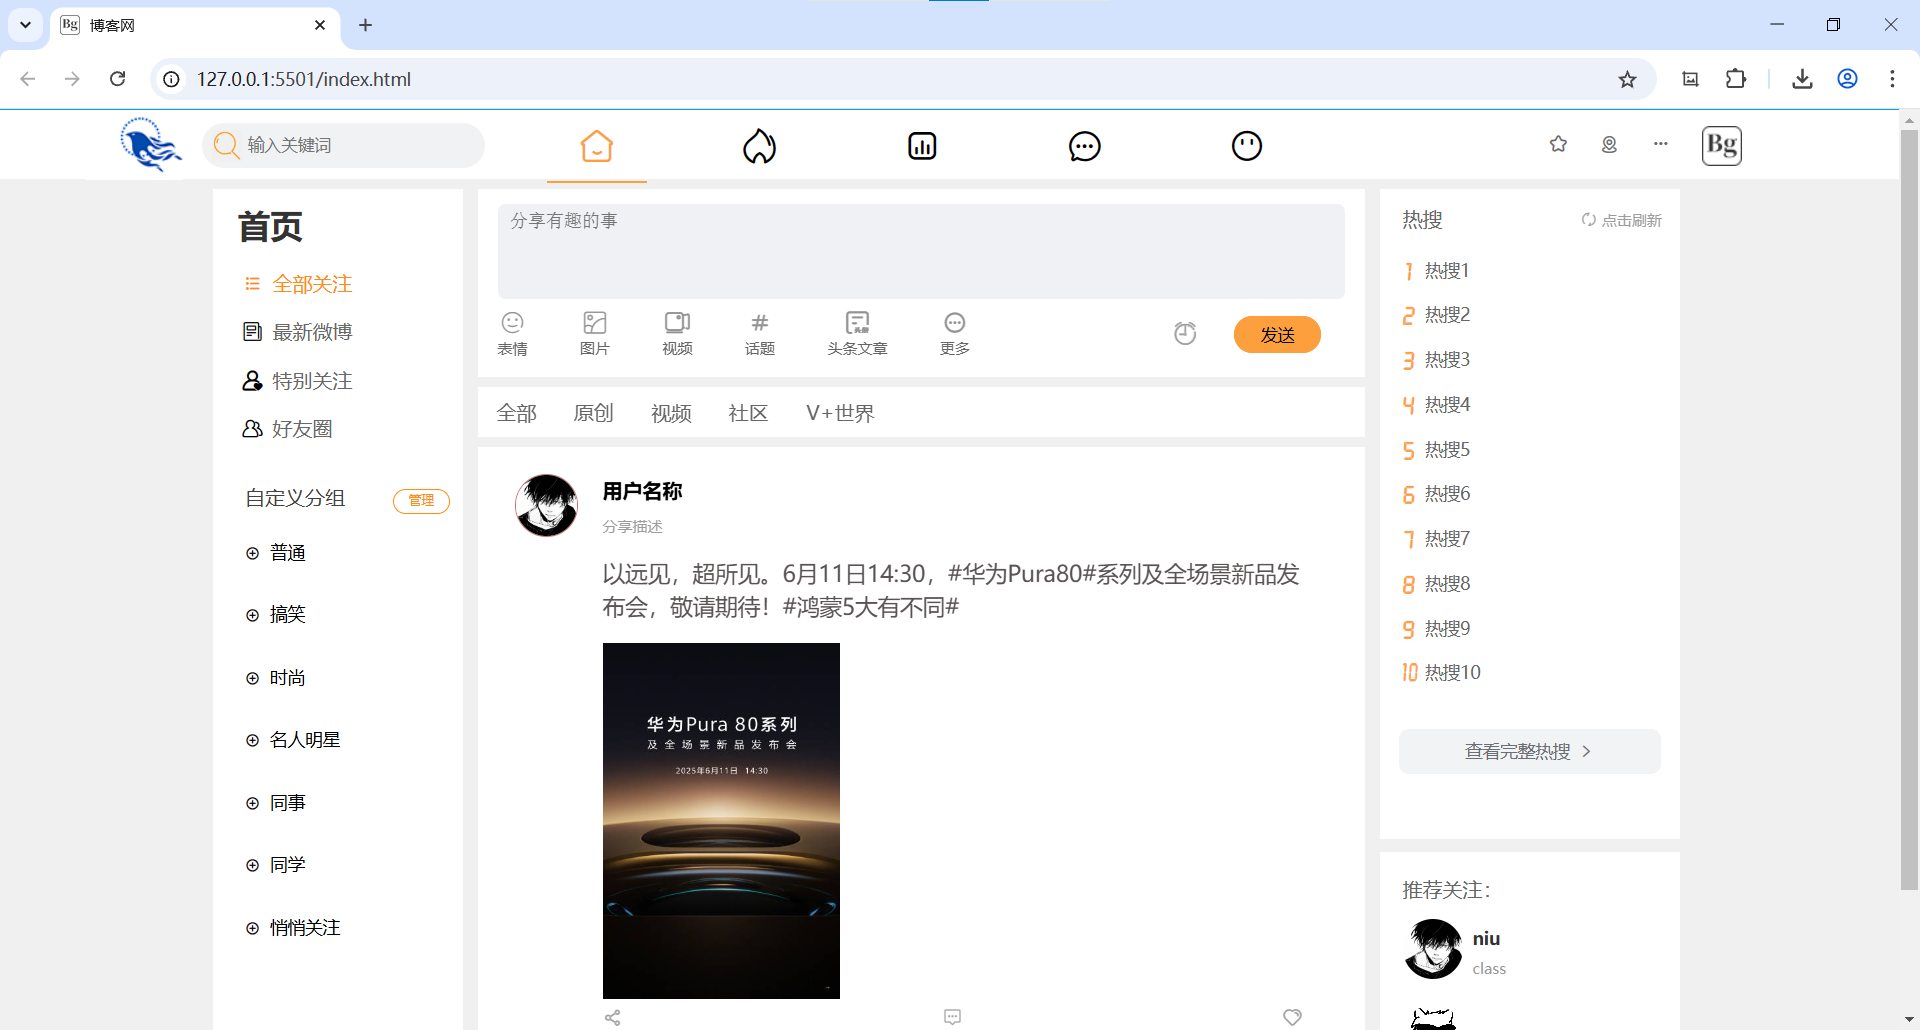Click the 点击刷新 refresh icon for hot search
This screenshot has height=1030, width=1920.
pos(1589,219)
